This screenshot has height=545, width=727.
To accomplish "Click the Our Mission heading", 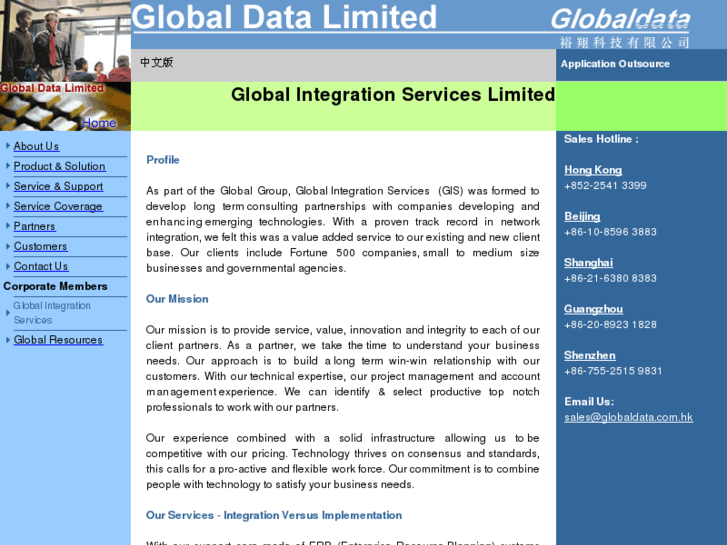I will point(177,299).
